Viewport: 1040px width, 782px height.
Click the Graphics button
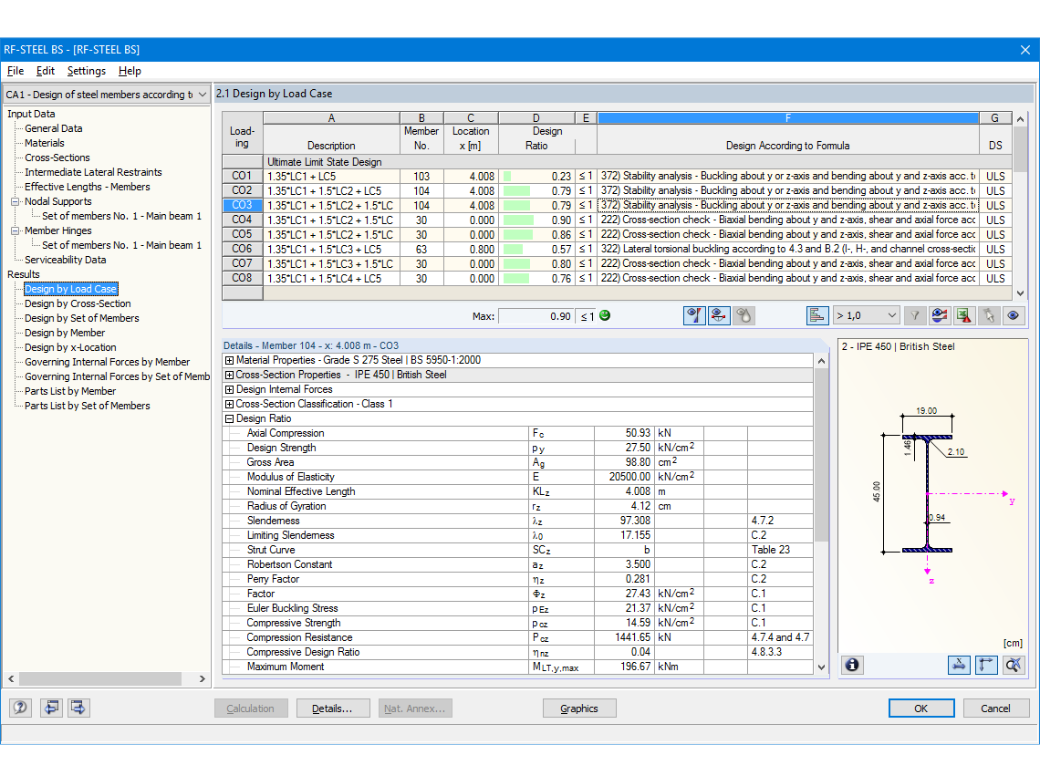pyautogui.click(x=579, y=708)
